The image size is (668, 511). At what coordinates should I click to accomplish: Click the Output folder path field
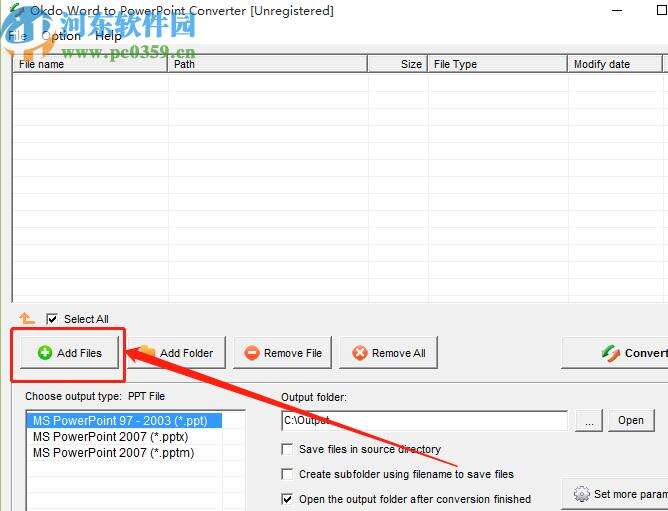point(424,420)
